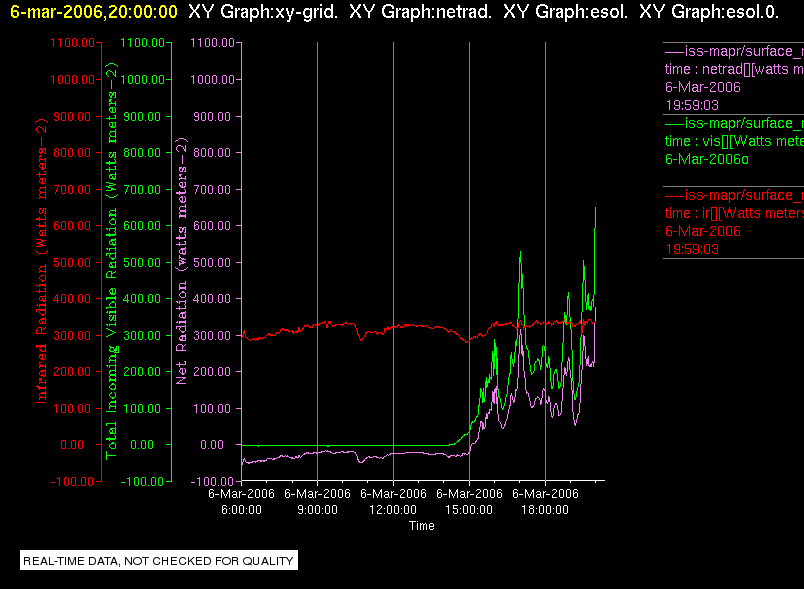Click the 'XY Graph:xy-grid.' title text
Viewport: 804px width, 589px height.
click(263, 12)
